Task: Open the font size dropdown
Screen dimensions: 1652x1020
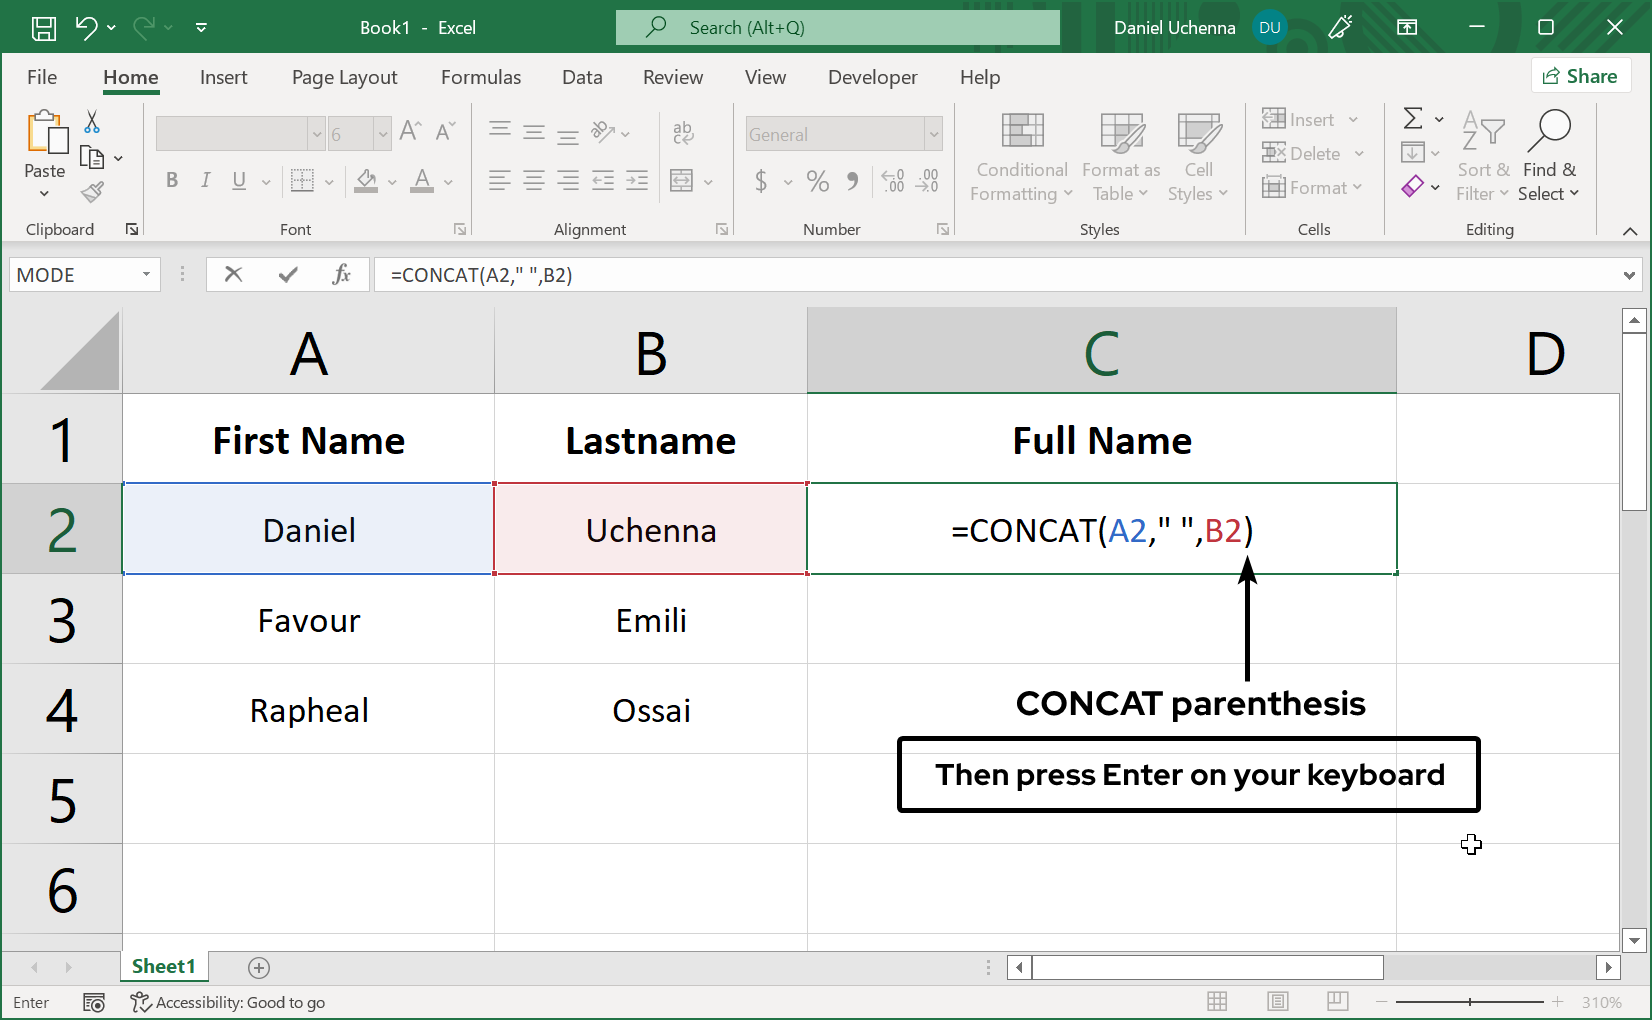Action: point(381,133)
